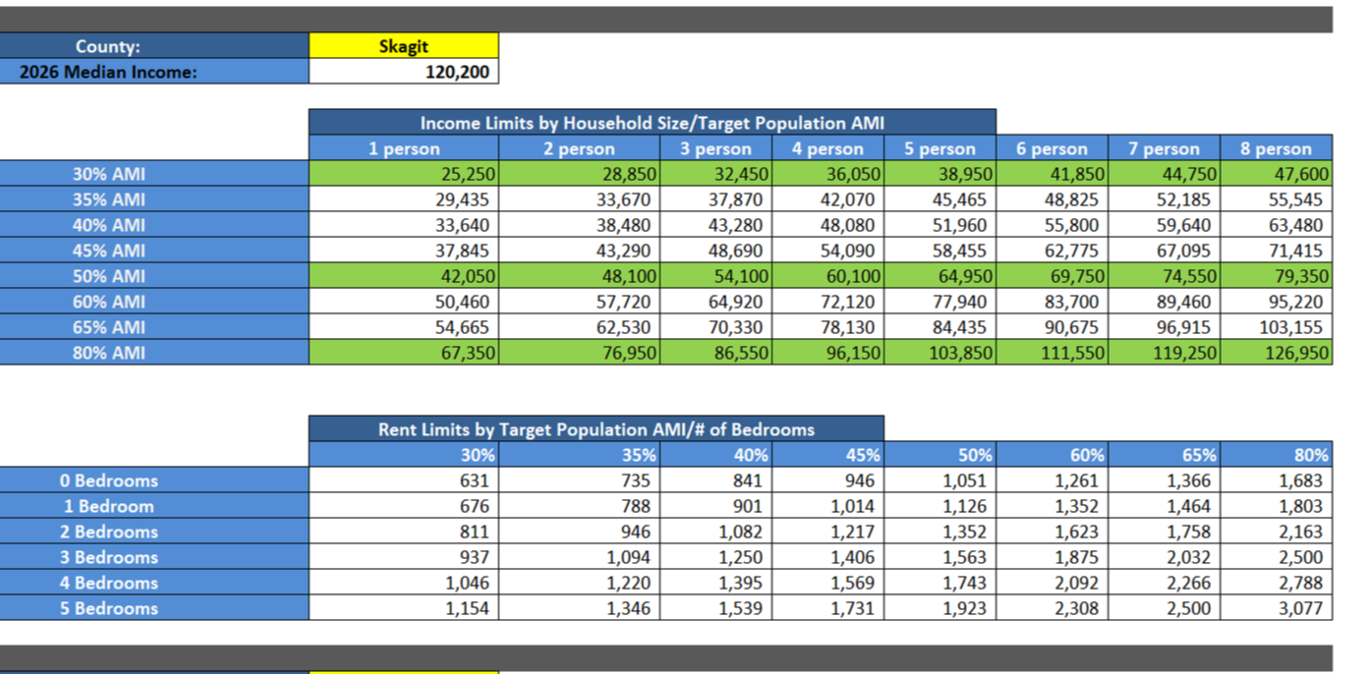Click the 3,077 rent cell

coord(1276,608)
